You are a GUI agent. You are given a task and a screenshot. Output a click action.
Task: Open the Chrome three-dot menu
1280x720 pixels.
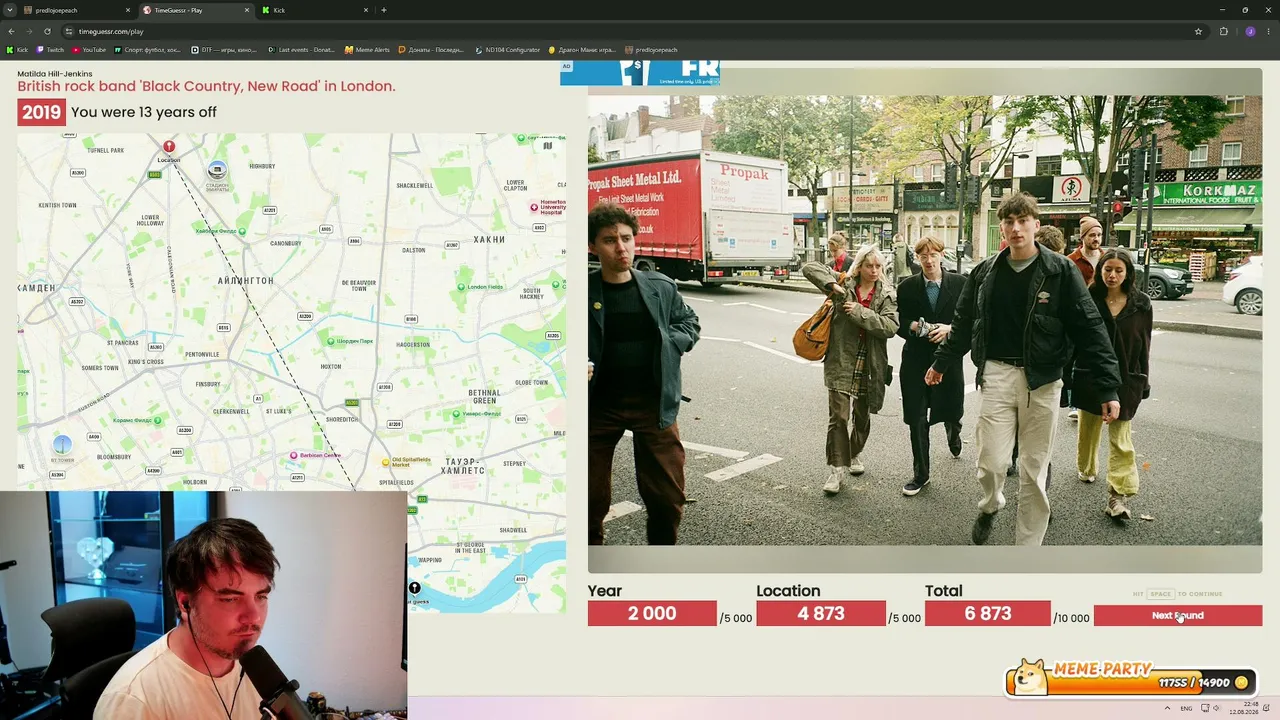coord(1268,31)
